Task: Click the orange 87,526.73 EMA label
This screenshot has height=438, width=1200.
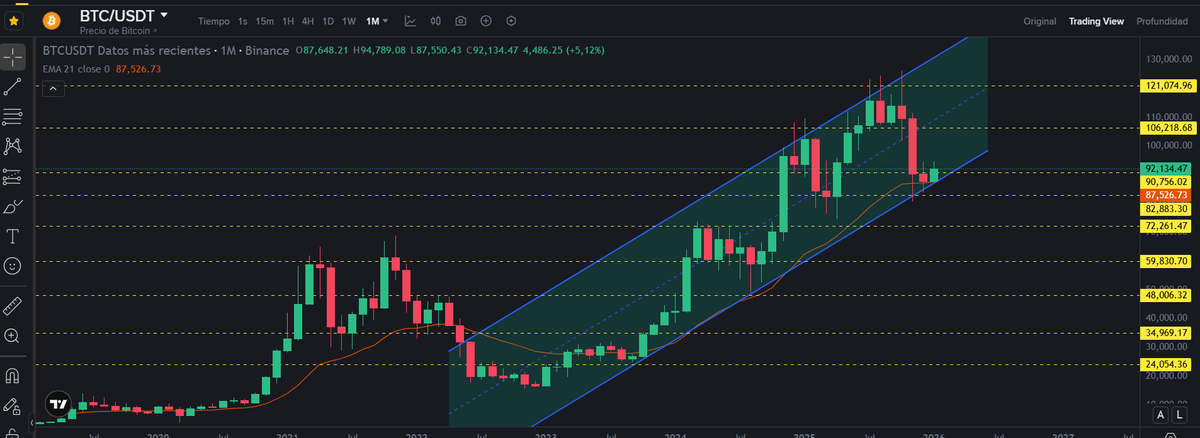Action: pyautogui.click(x=1168, y=195)
